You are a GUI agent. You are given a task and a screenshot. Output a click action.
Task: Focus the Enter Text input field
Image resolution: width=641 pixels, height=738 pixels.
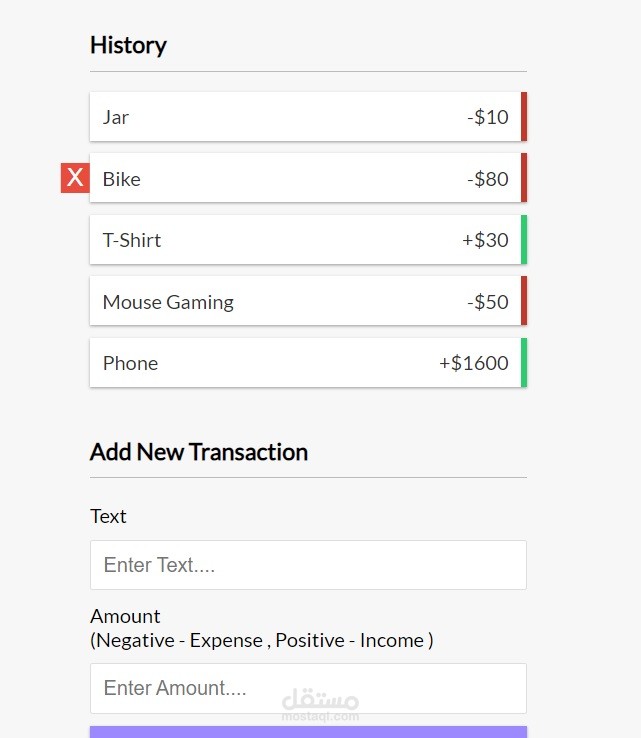(x=308, y=565)
